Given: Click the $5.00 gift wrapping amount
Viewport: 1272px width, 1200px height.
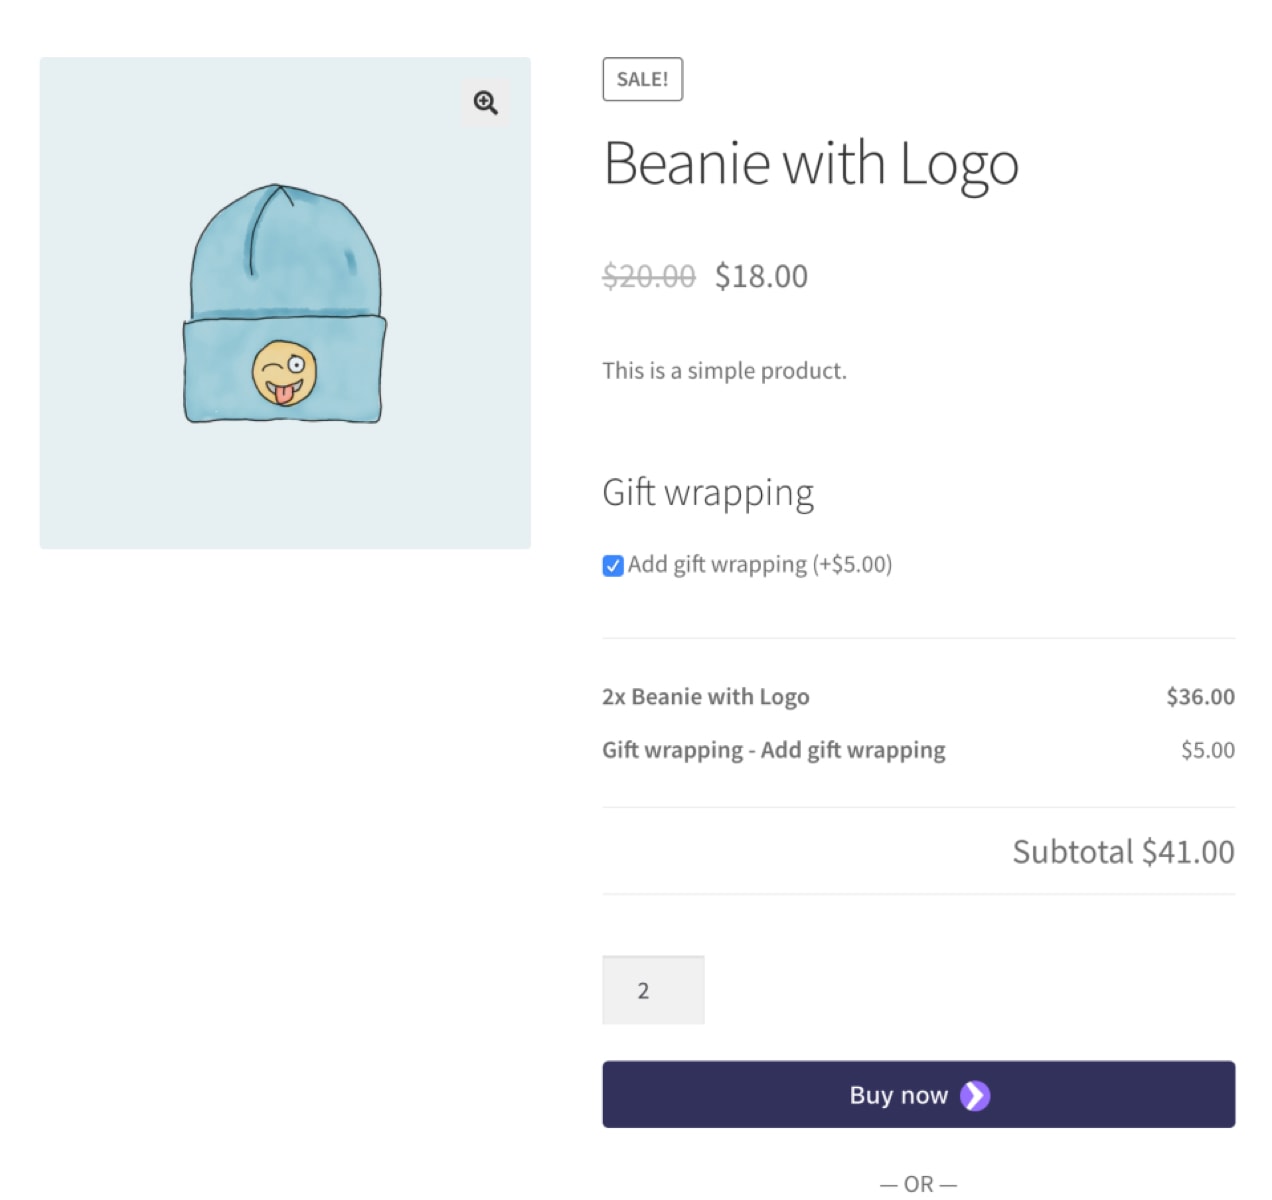Looking at the screenshot, I should coord(1207,750).
